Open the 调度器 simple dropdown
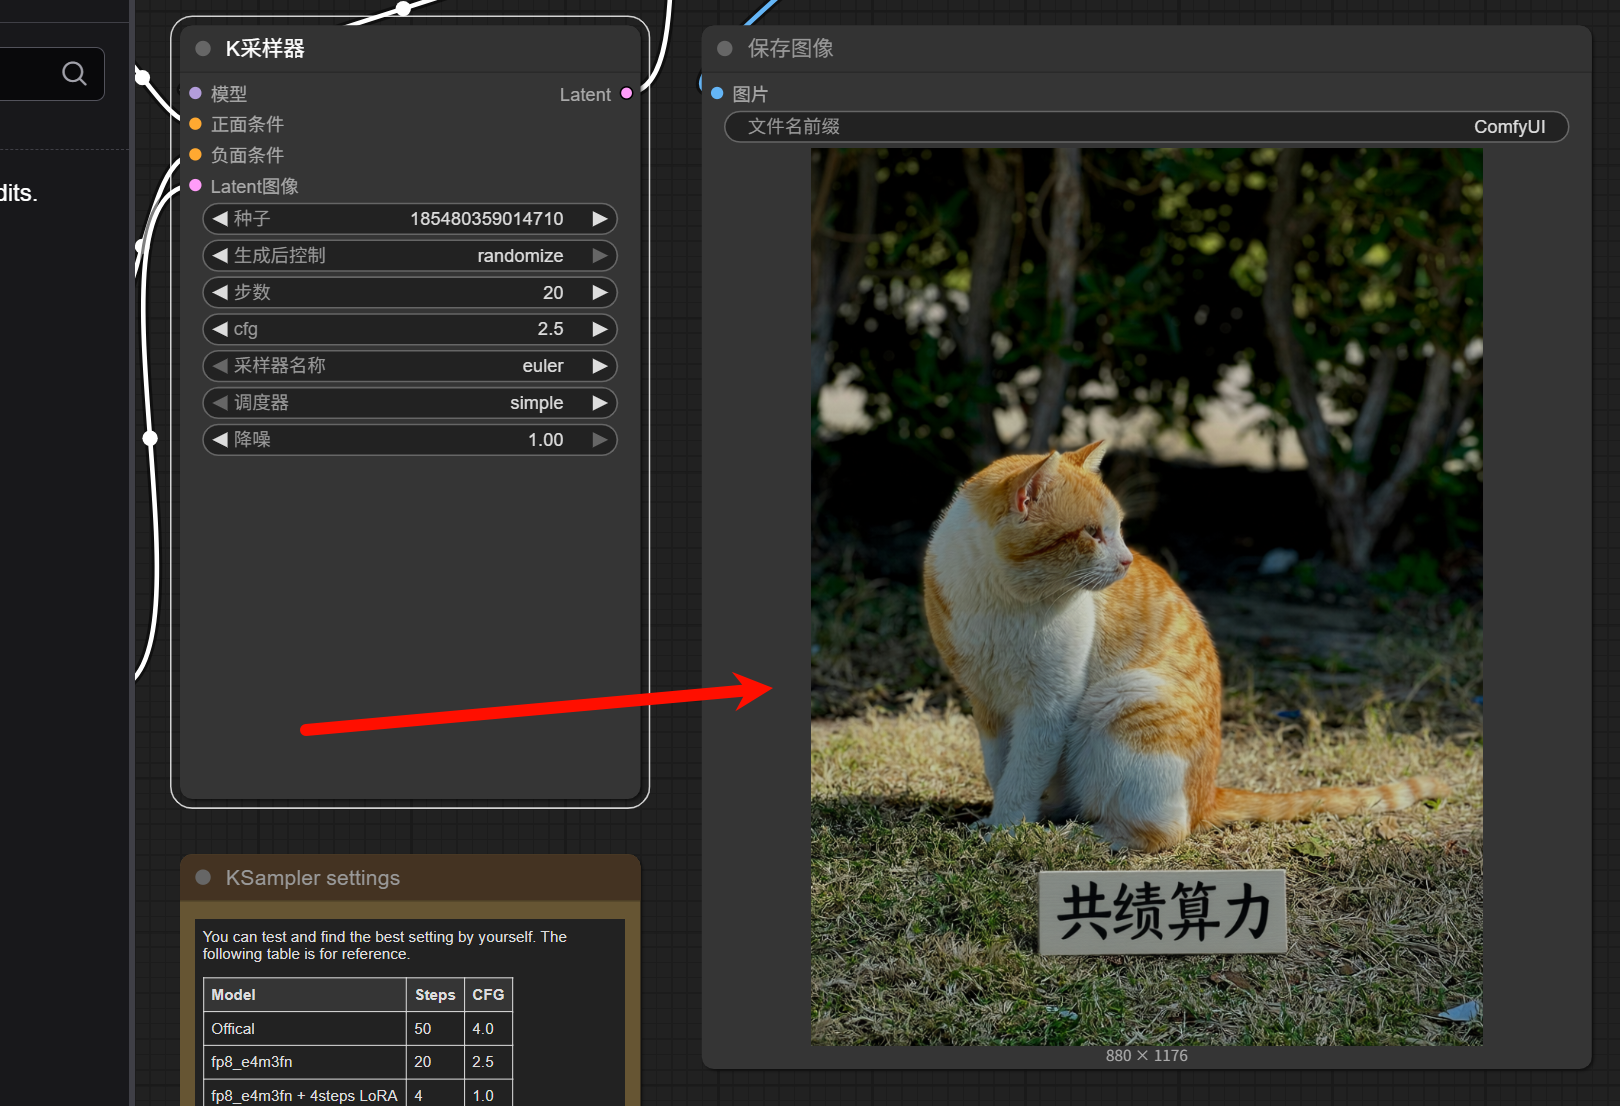This screenshot has width=1620, height=1106. pos(410,403)
